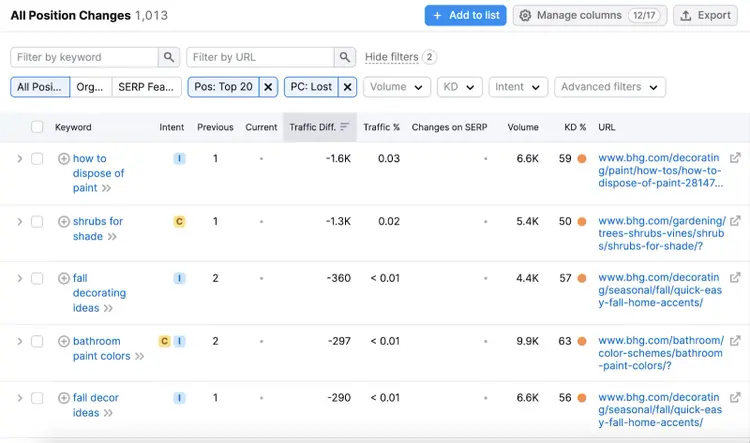Open the 'bathroom paint colors' keyword link
Screen dimensions: 750x443
coord(101,348)
